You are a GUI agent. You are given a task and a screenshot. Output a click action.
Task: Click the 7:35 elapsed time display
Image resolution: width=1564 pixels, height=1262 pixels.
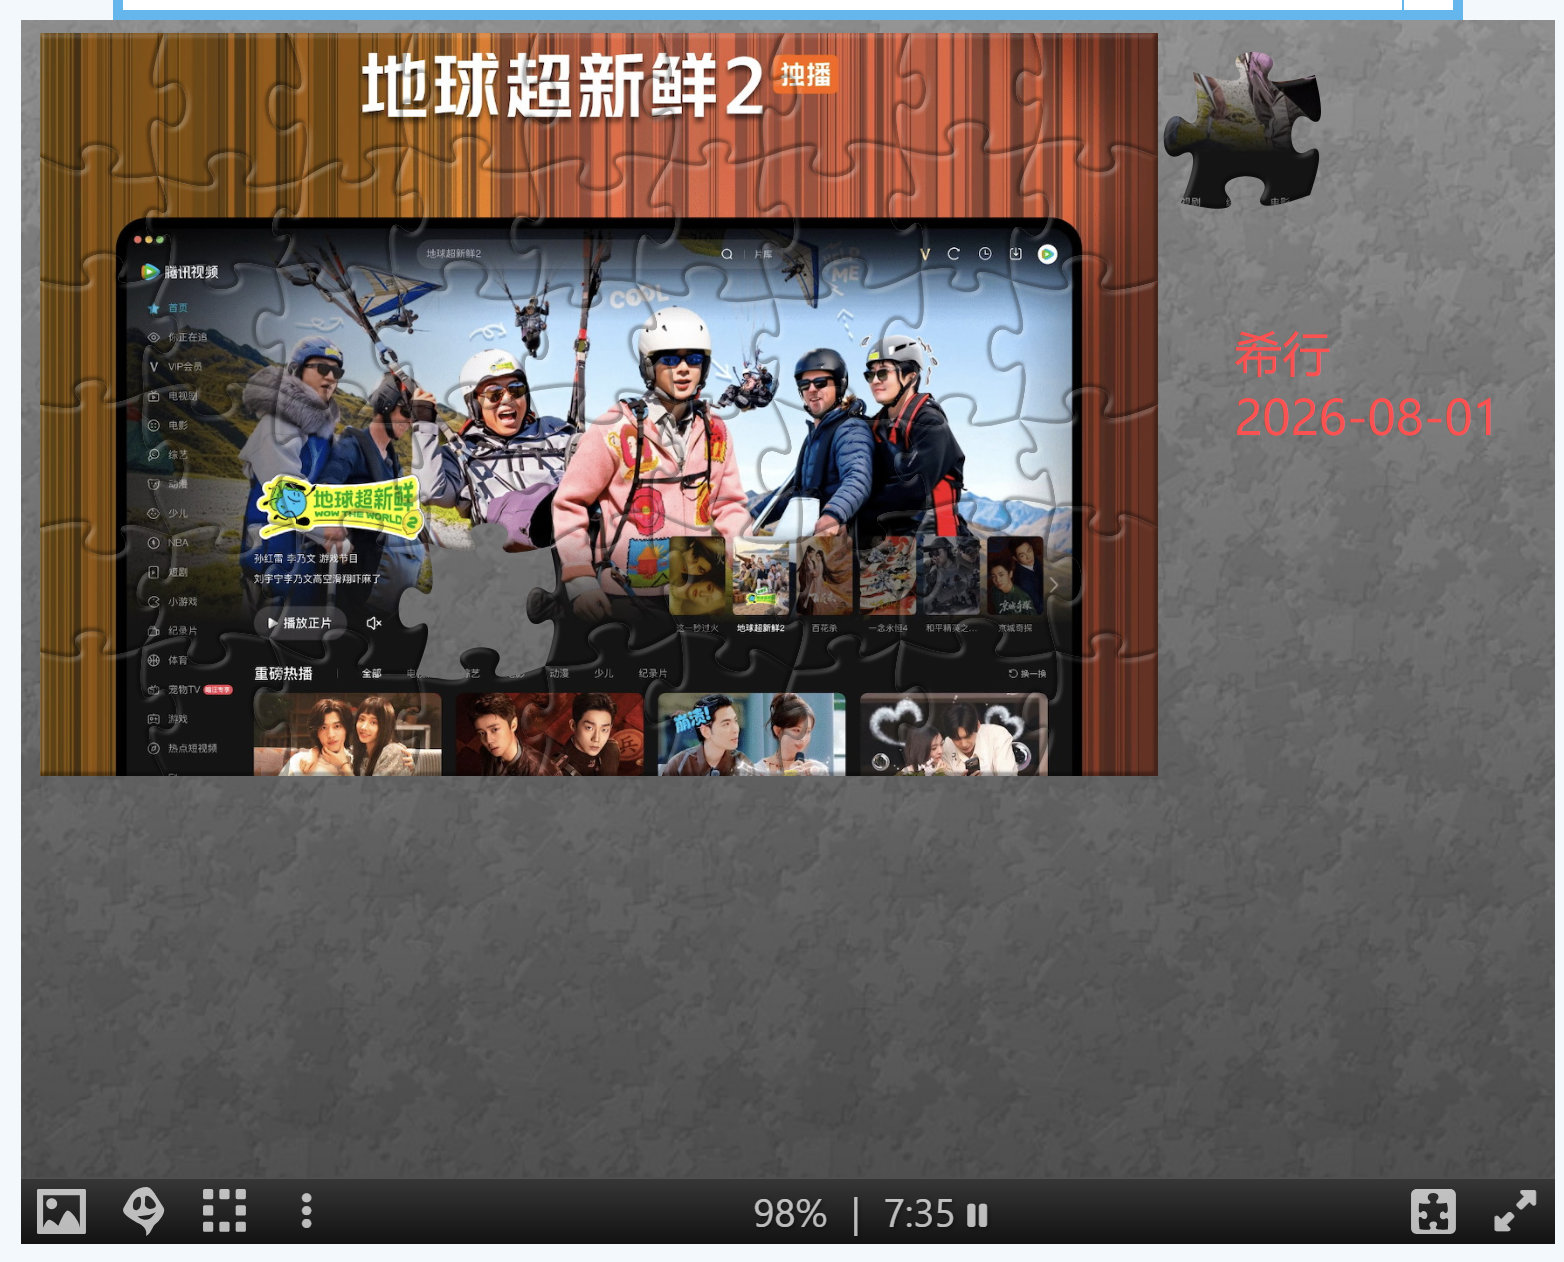[919, 1214]
